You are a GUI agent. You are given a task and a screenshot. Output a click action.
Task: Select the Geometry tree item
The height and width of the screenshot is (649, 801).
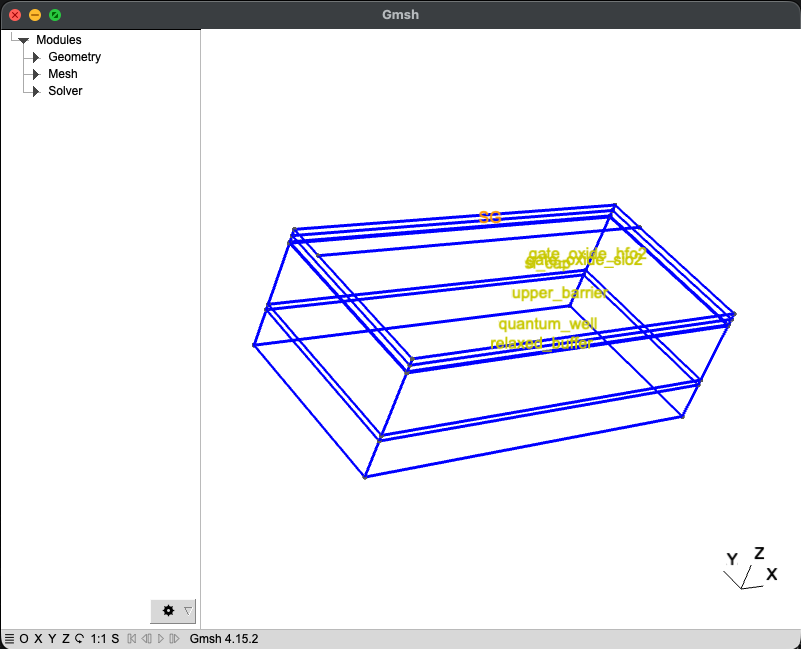coord(75,57)
